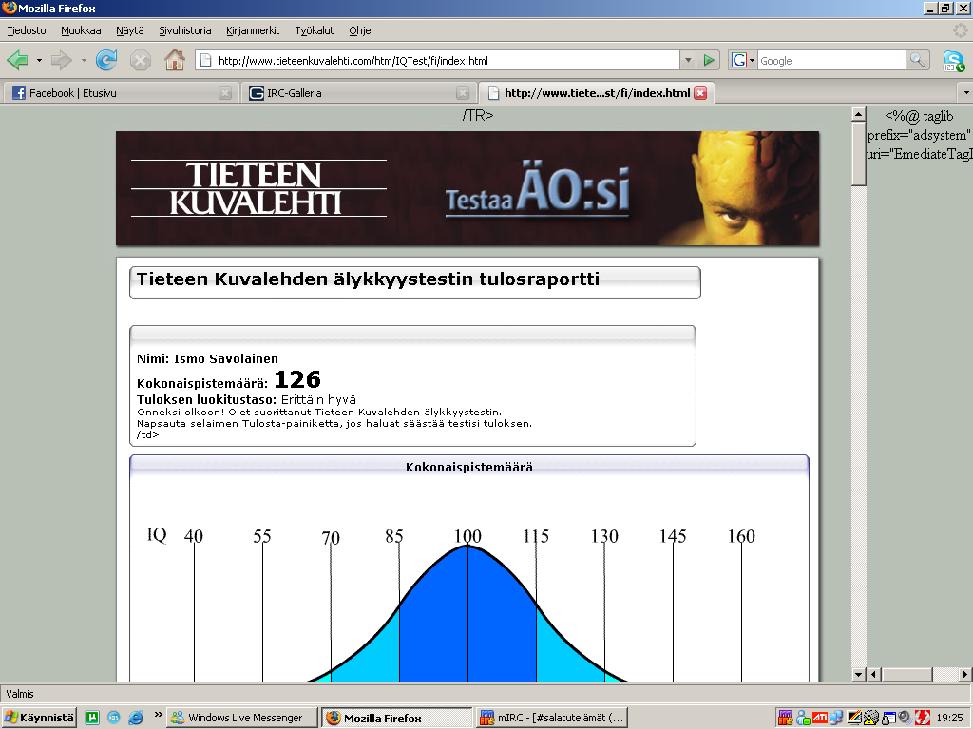Expand the list all tabs arrow
This screenshot has width=973, height=729.
tap(965, 93)
